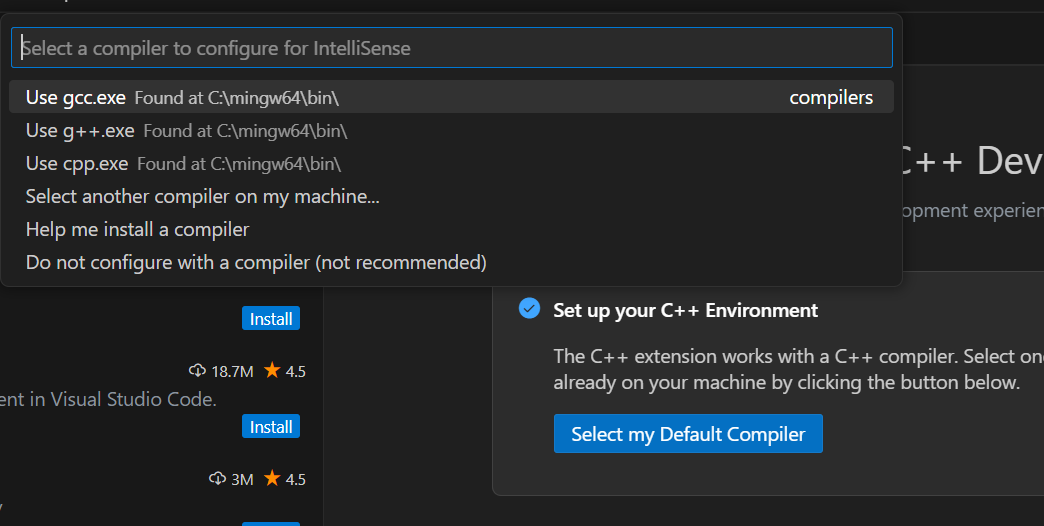
Task: Click the Select my Default Compiler button
Action: pos(688,433)
